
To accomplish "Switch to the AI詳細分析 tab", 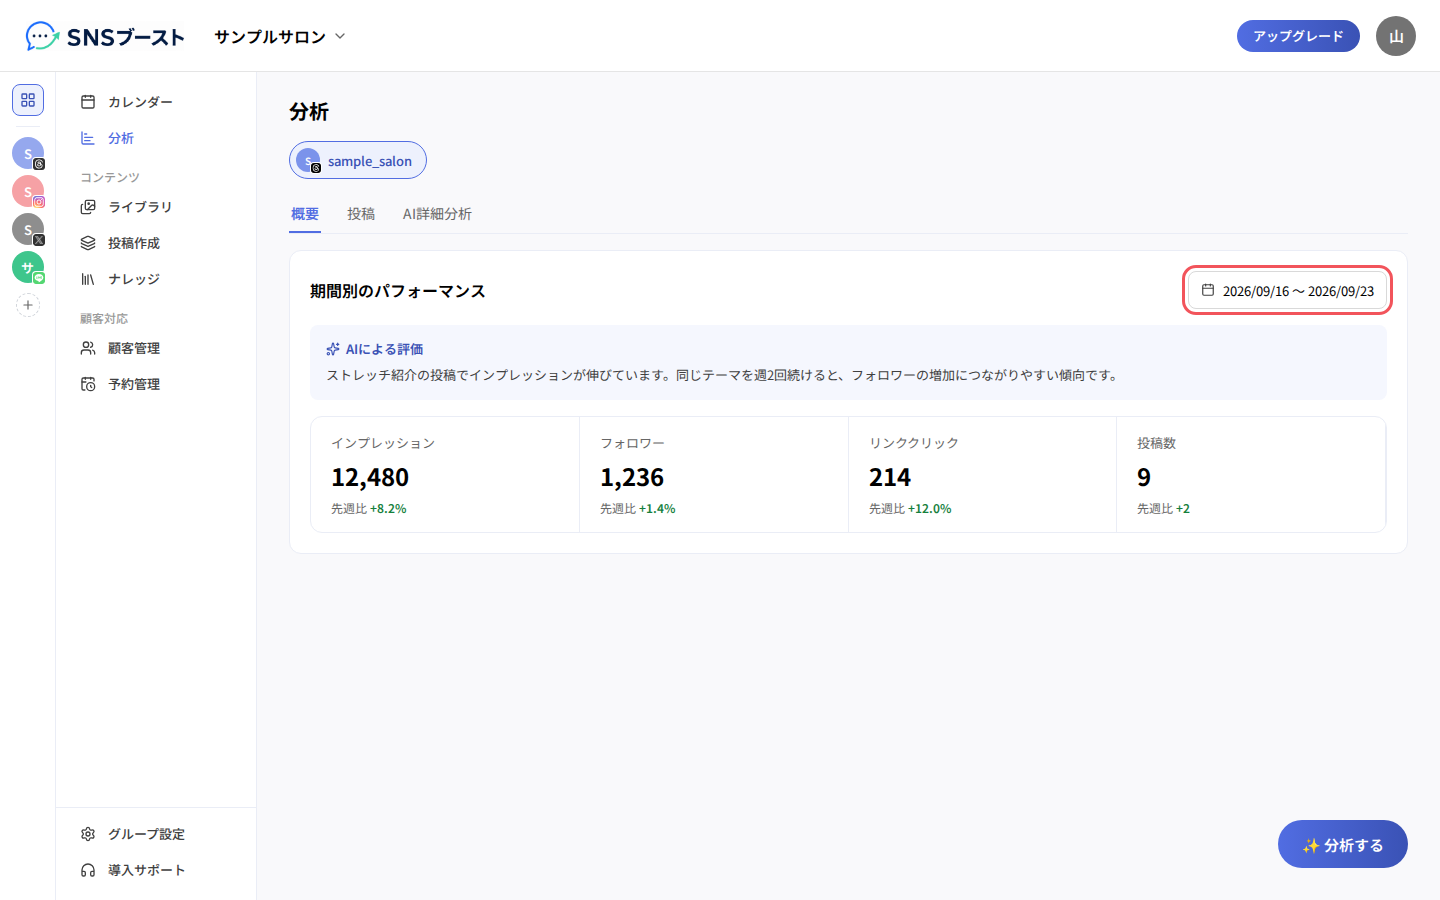I will tap(437, 214).
